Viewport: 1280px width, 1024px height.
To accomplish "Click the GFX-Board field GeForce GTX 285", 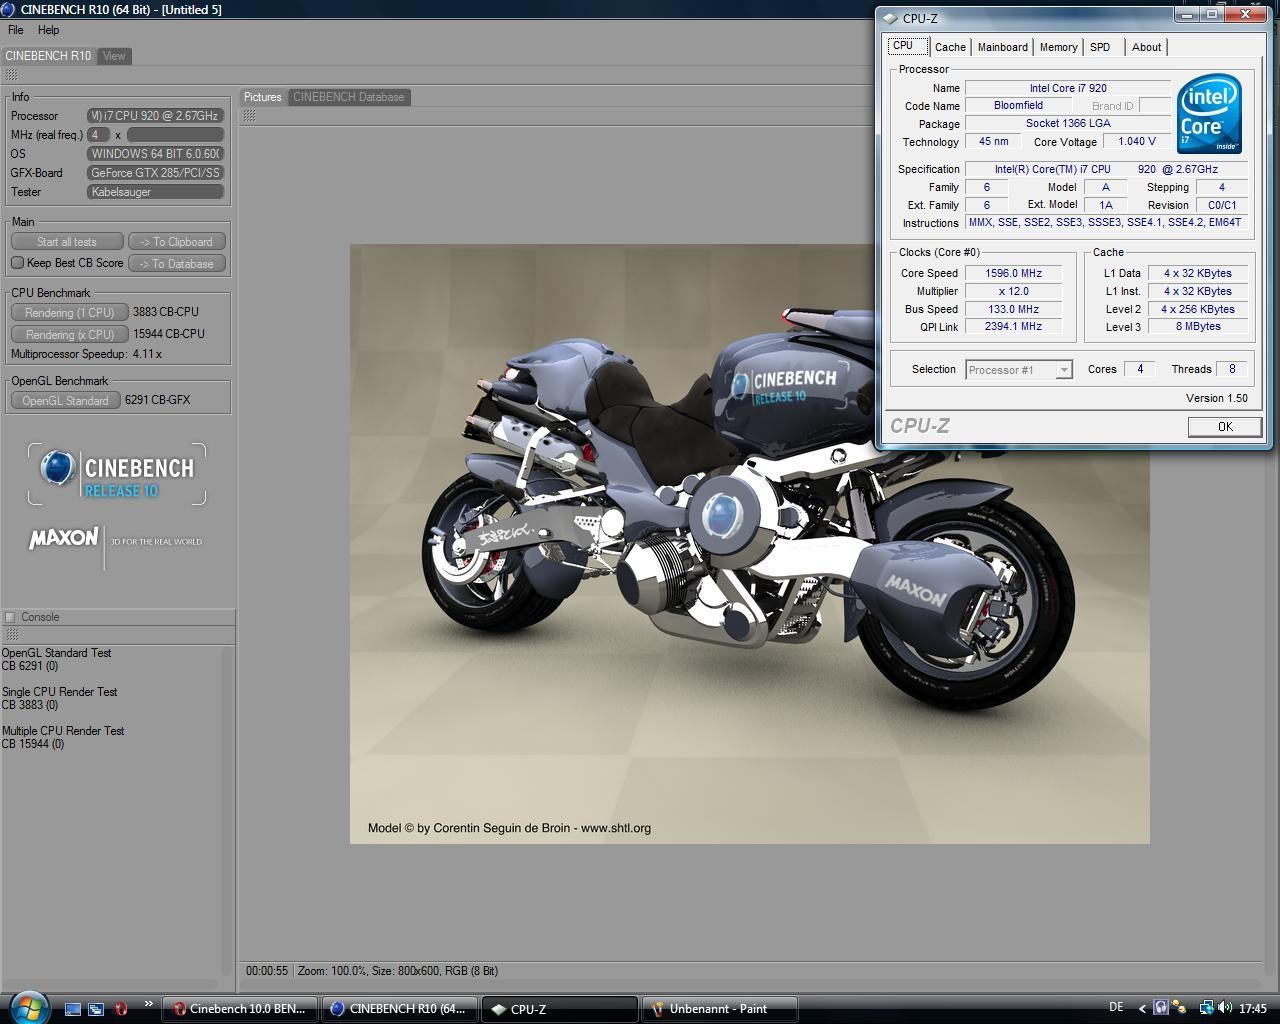I will coord(155,173).
